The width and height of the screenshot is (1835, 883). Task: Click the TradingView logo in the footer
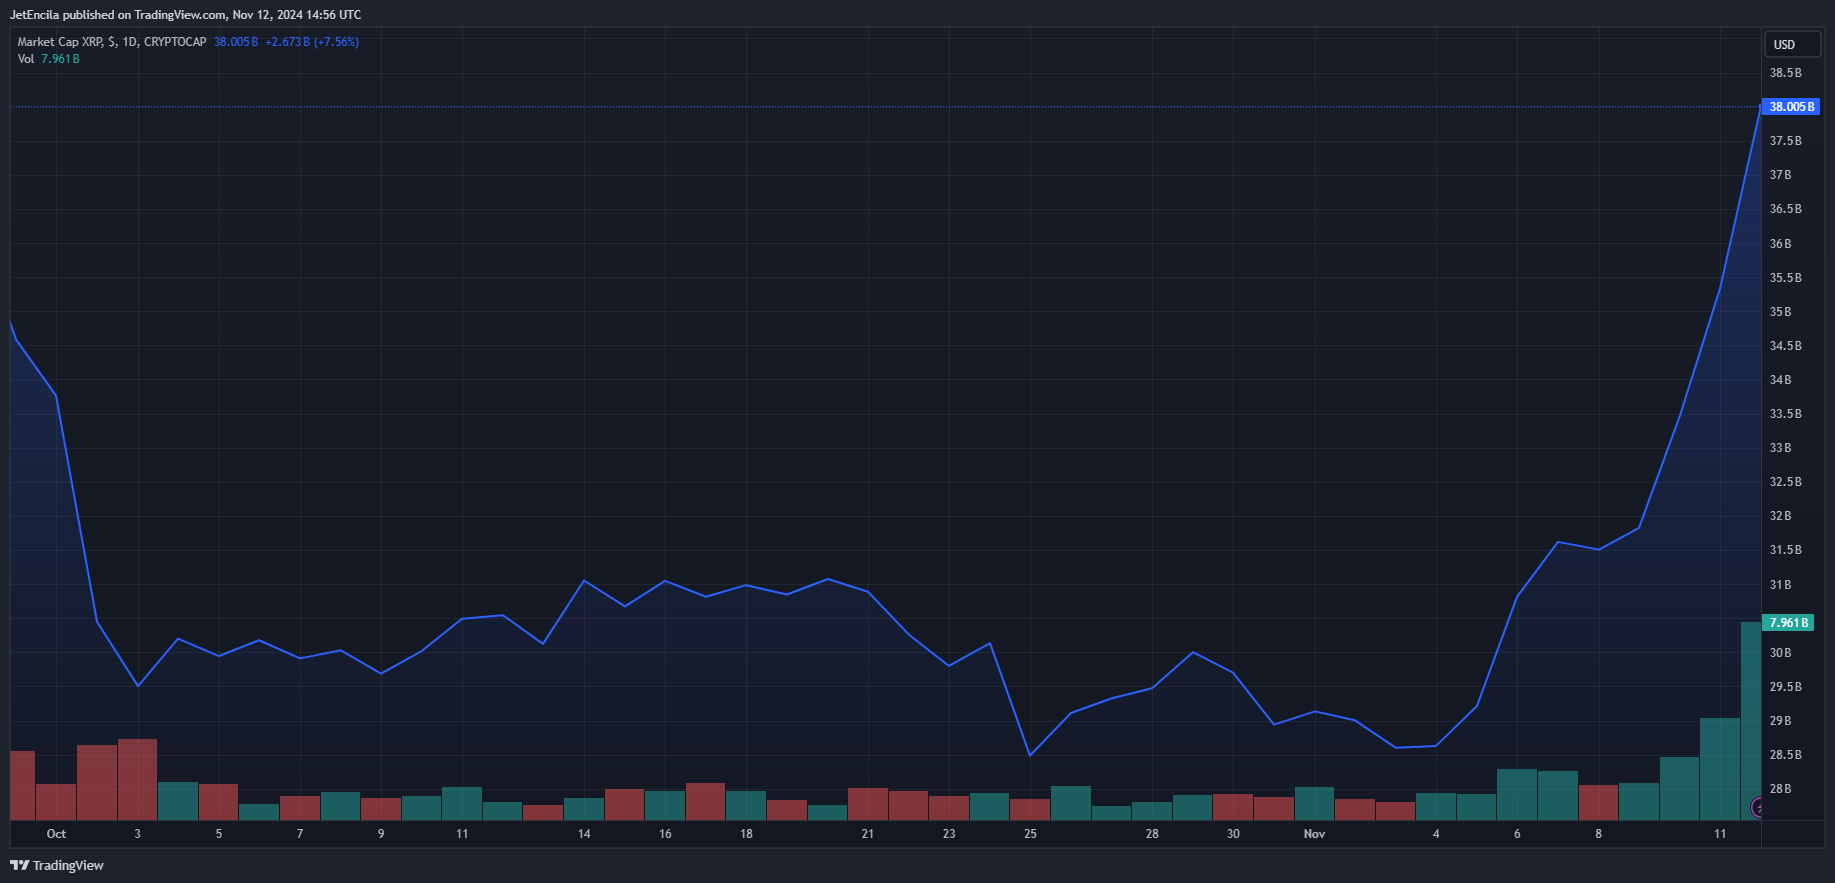[57, 865]
